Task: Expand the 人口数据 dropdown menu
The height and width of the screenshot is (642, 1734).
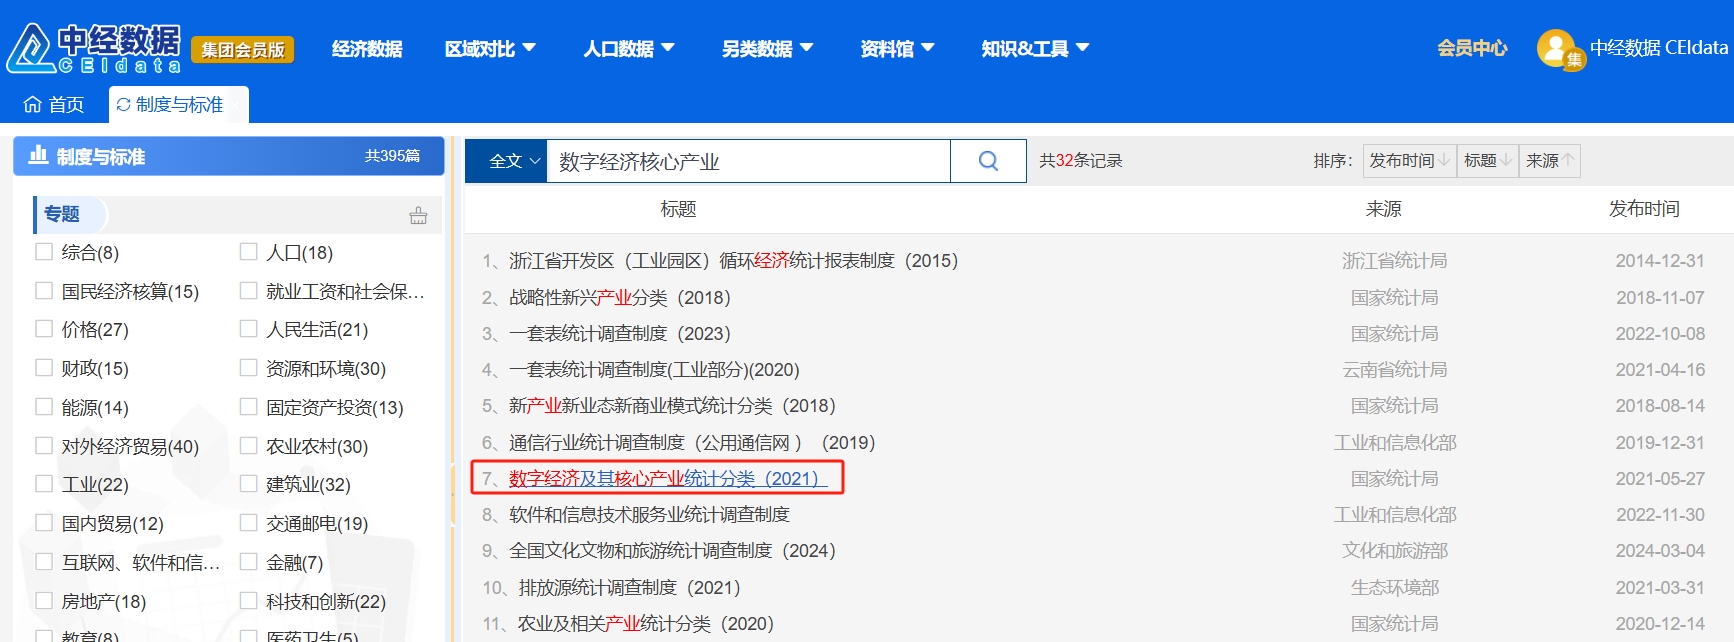Action: (629, 48)
